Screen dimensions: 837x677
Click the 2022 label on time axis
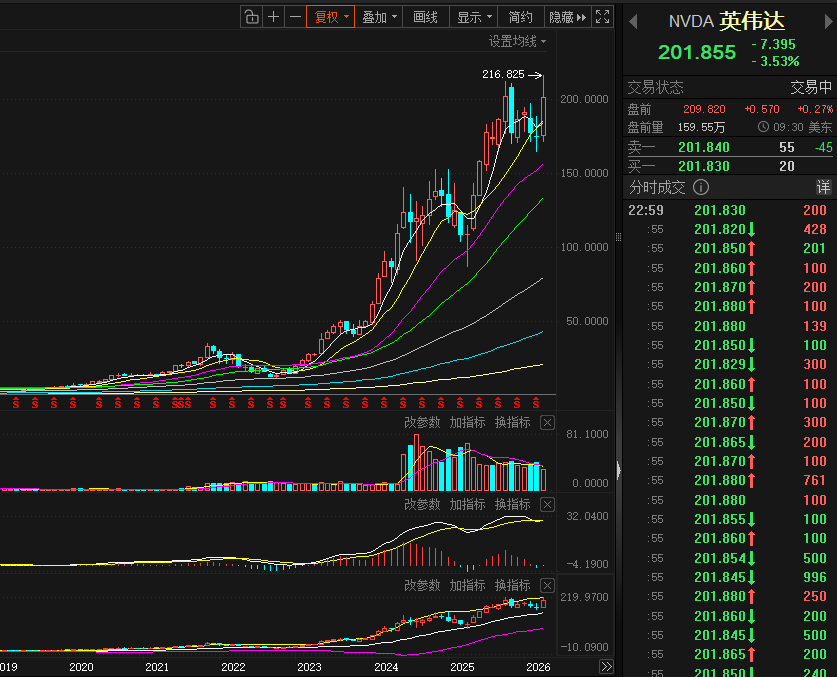tap(233, 667)
